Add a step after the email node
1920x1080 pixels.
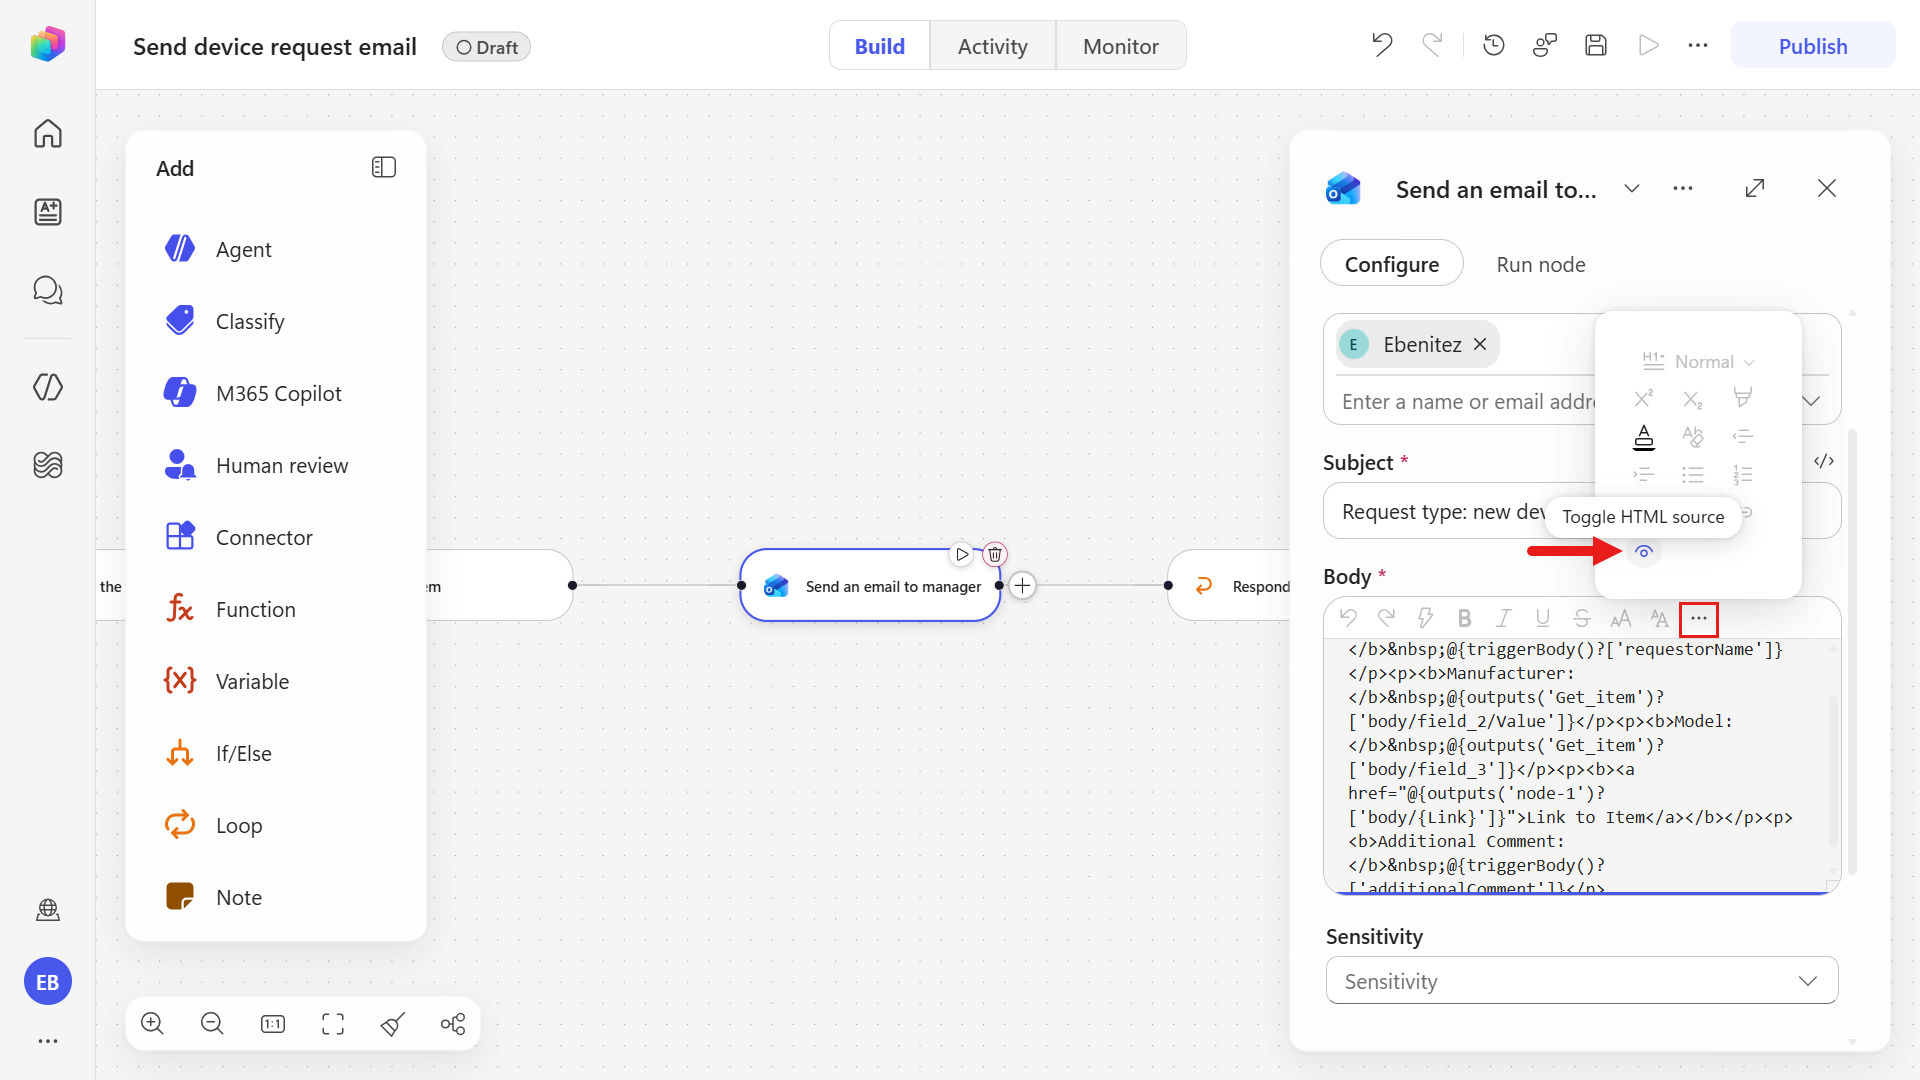tap(1023, 585)
